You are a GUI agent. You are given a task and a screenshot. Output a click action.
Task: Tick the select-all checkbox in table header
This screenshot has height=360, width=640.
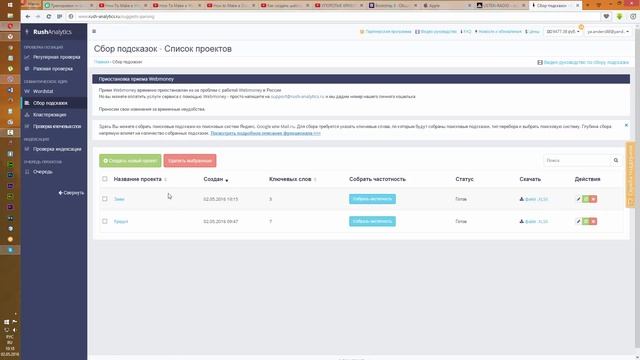105,179
